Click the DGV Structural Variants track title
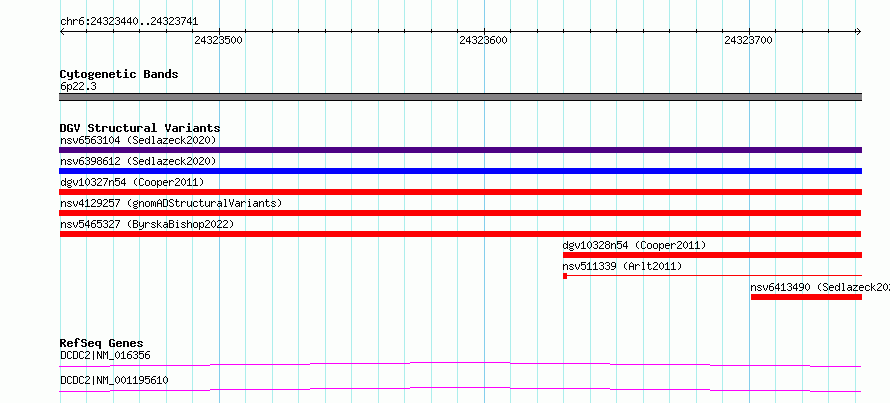The width and height of the screenshot is (890, 403). [140, 128]
